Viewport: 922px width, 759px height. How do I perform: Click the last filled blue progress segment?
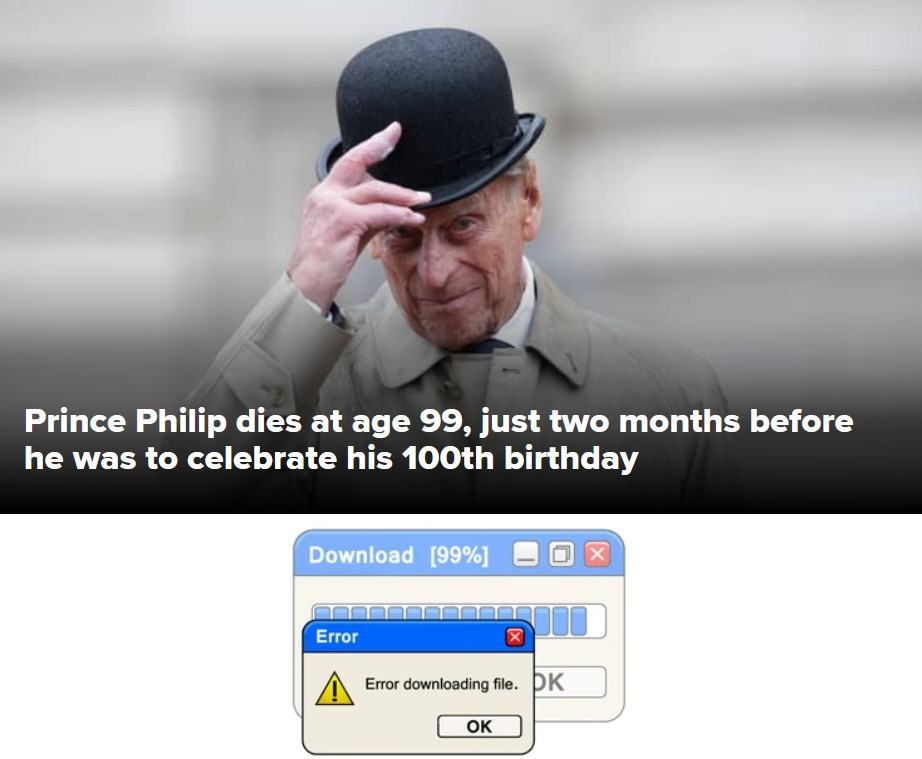(579, 621)
